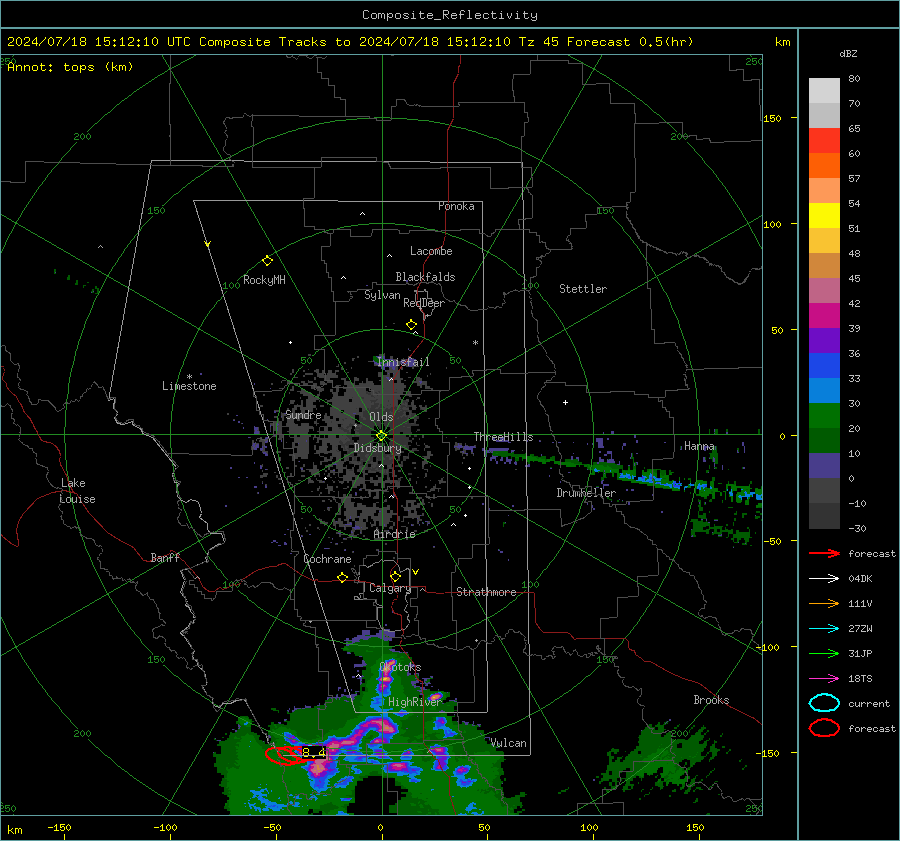Click the yellow diamond marker below Cochrane
The image size is (900, 841).
[x=342, y=577]
